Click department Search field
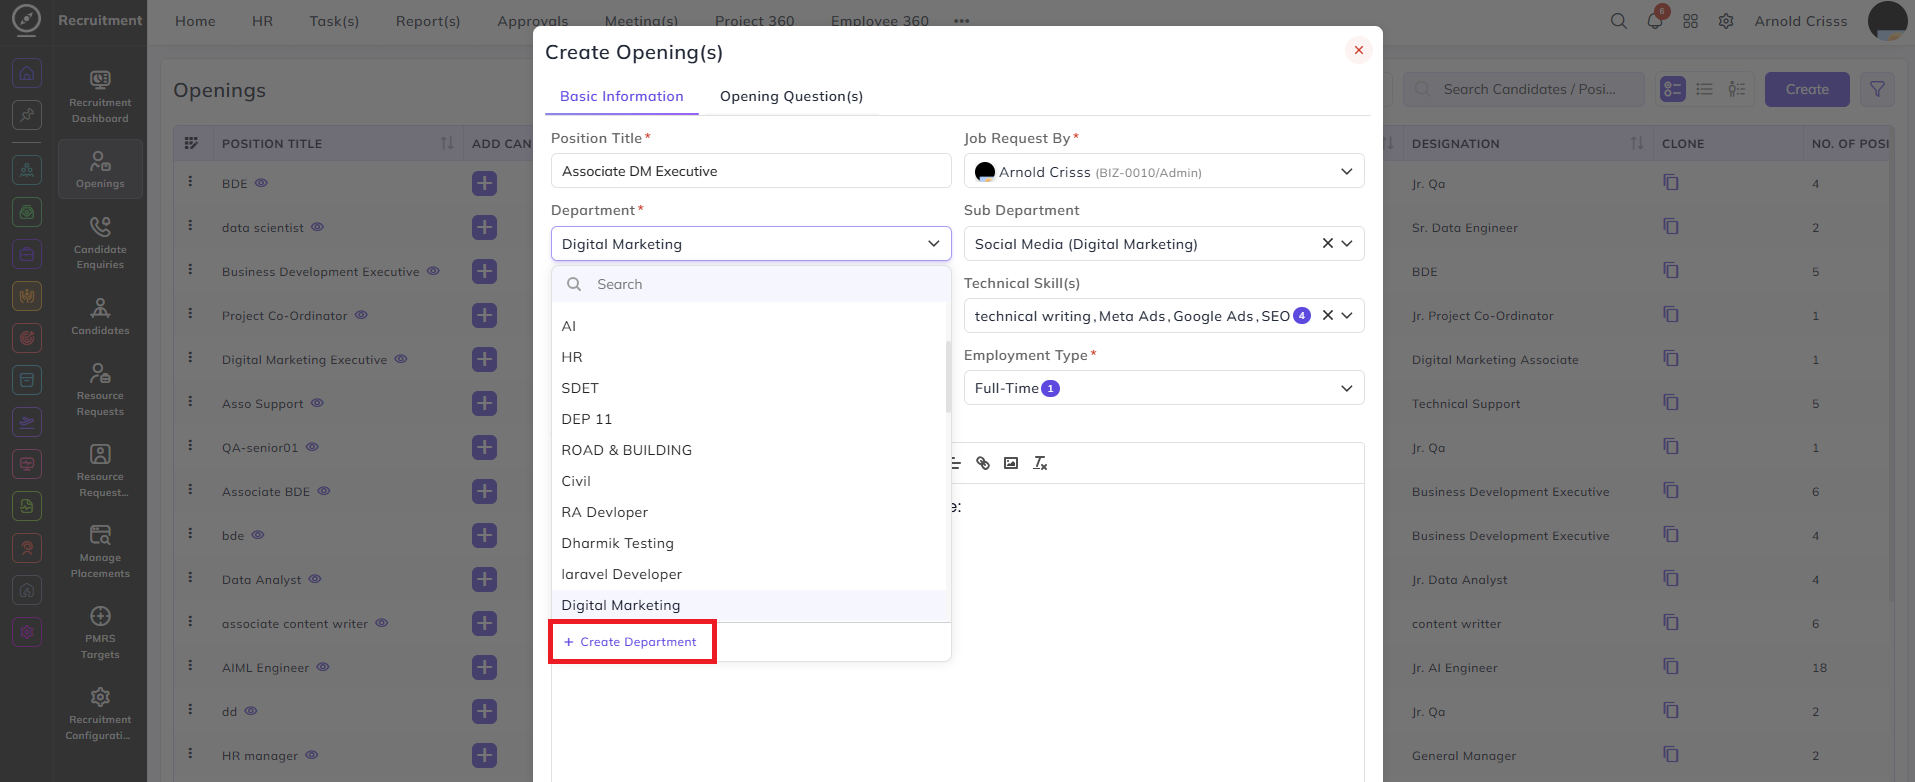1915x782 pixels. pyautogui.click(x=751, y=284)
